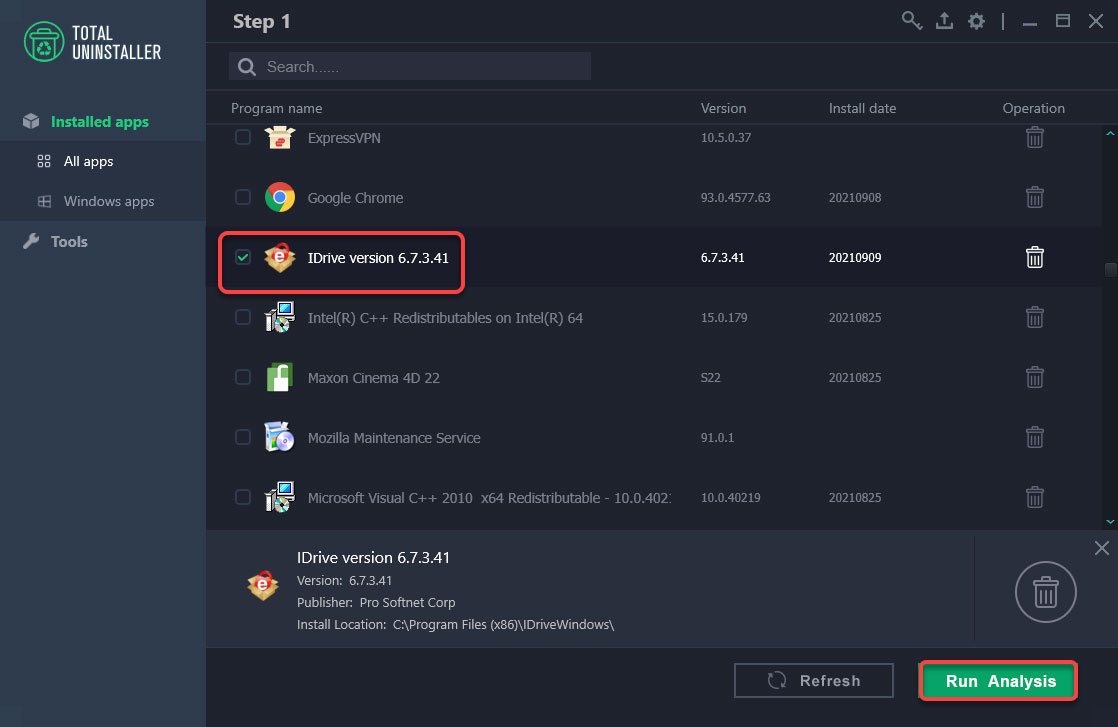The height and width of the screenshot is (727, 1118).
Task: Sort by Program name column header
Action: (276, 108)
